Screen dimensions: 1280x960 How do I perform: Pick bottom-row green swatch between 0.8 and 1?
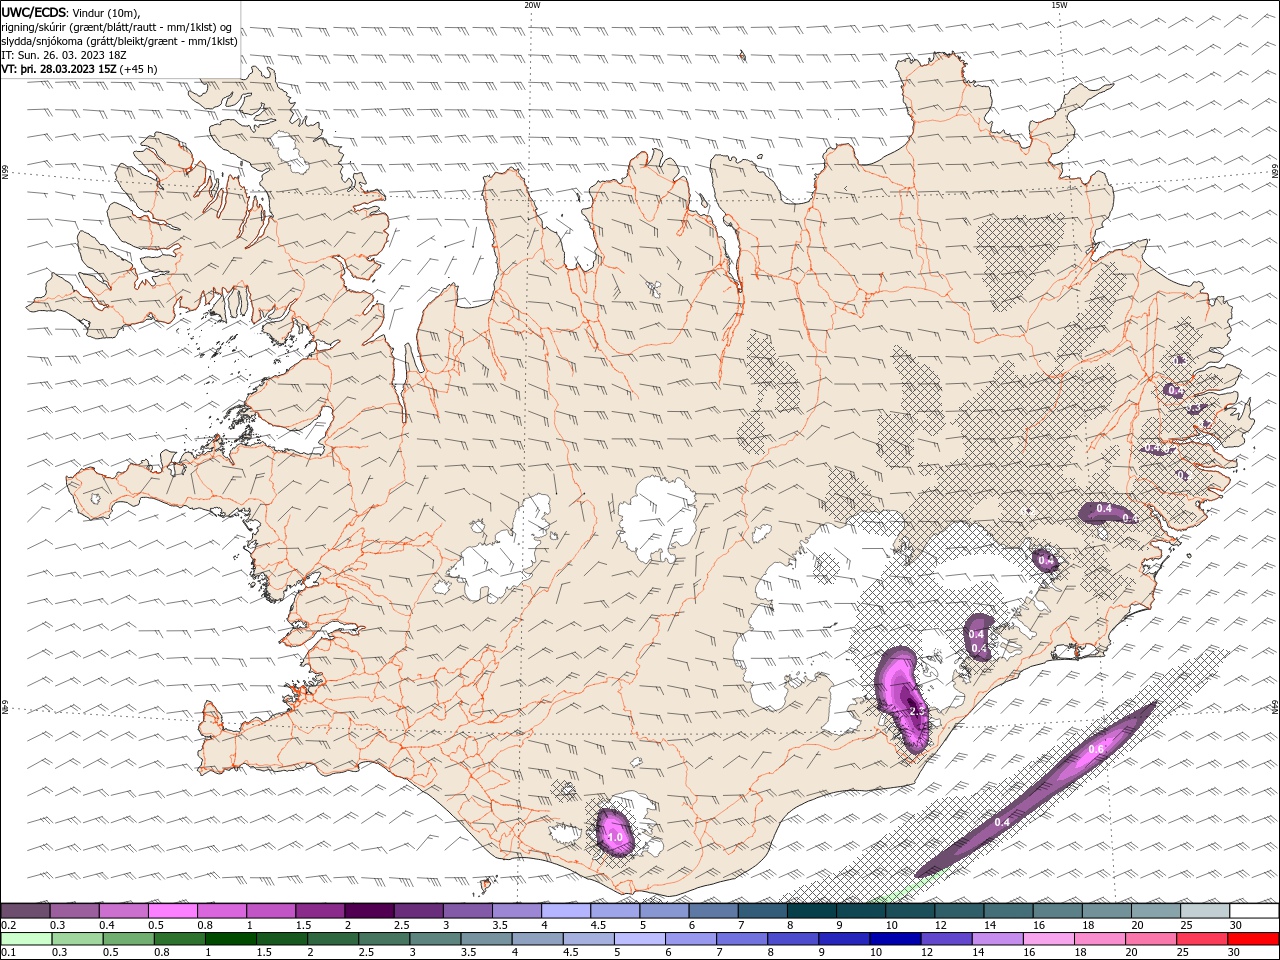tap(179, 939)
